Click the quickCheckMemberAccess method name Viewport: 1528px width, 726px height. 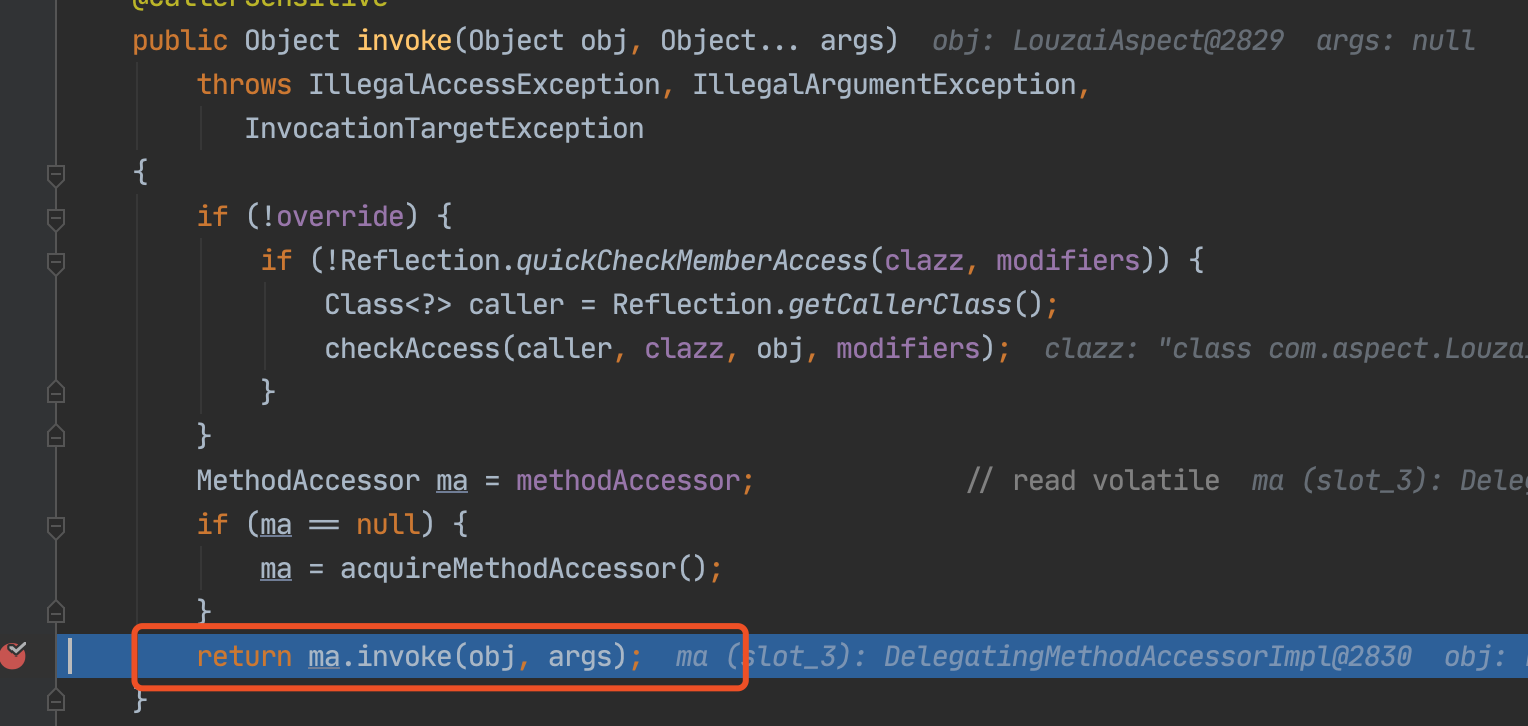[691, 261]
